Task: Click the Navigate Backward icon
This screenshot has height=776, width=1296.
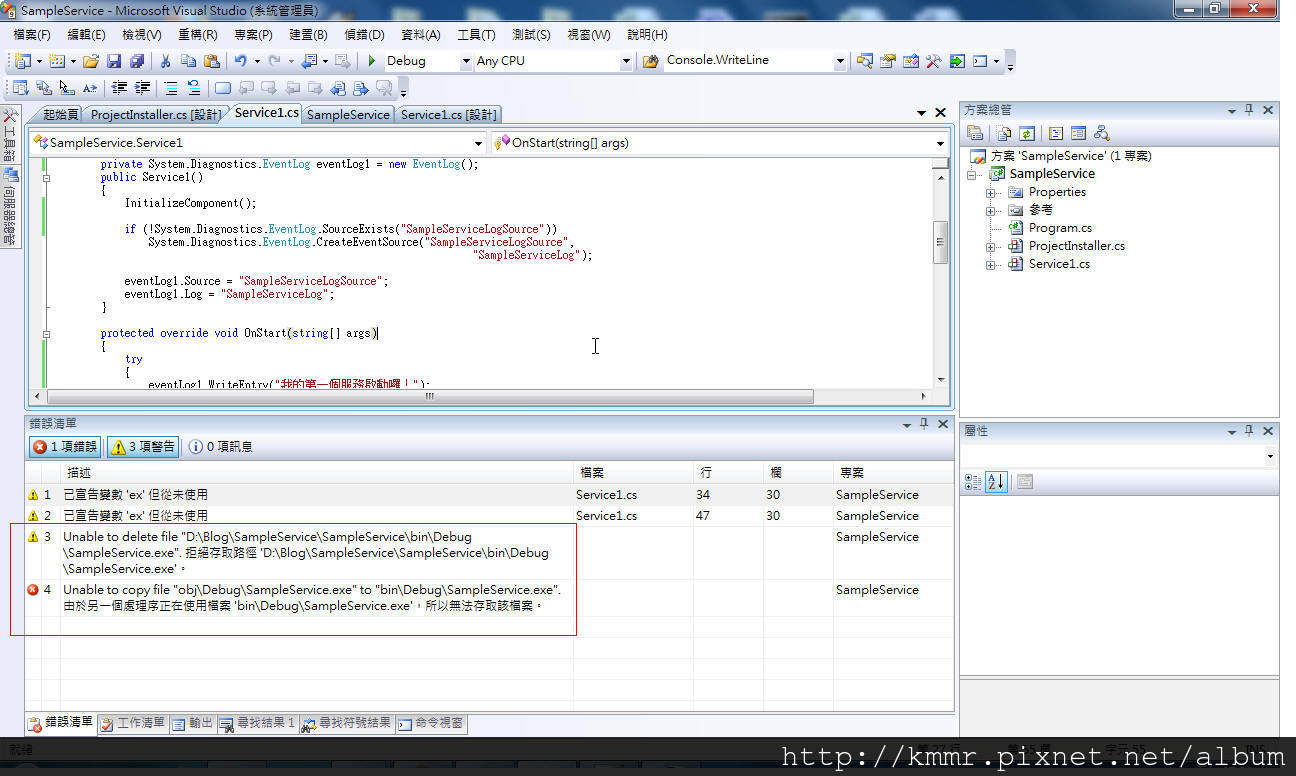Action: point(308,61)
